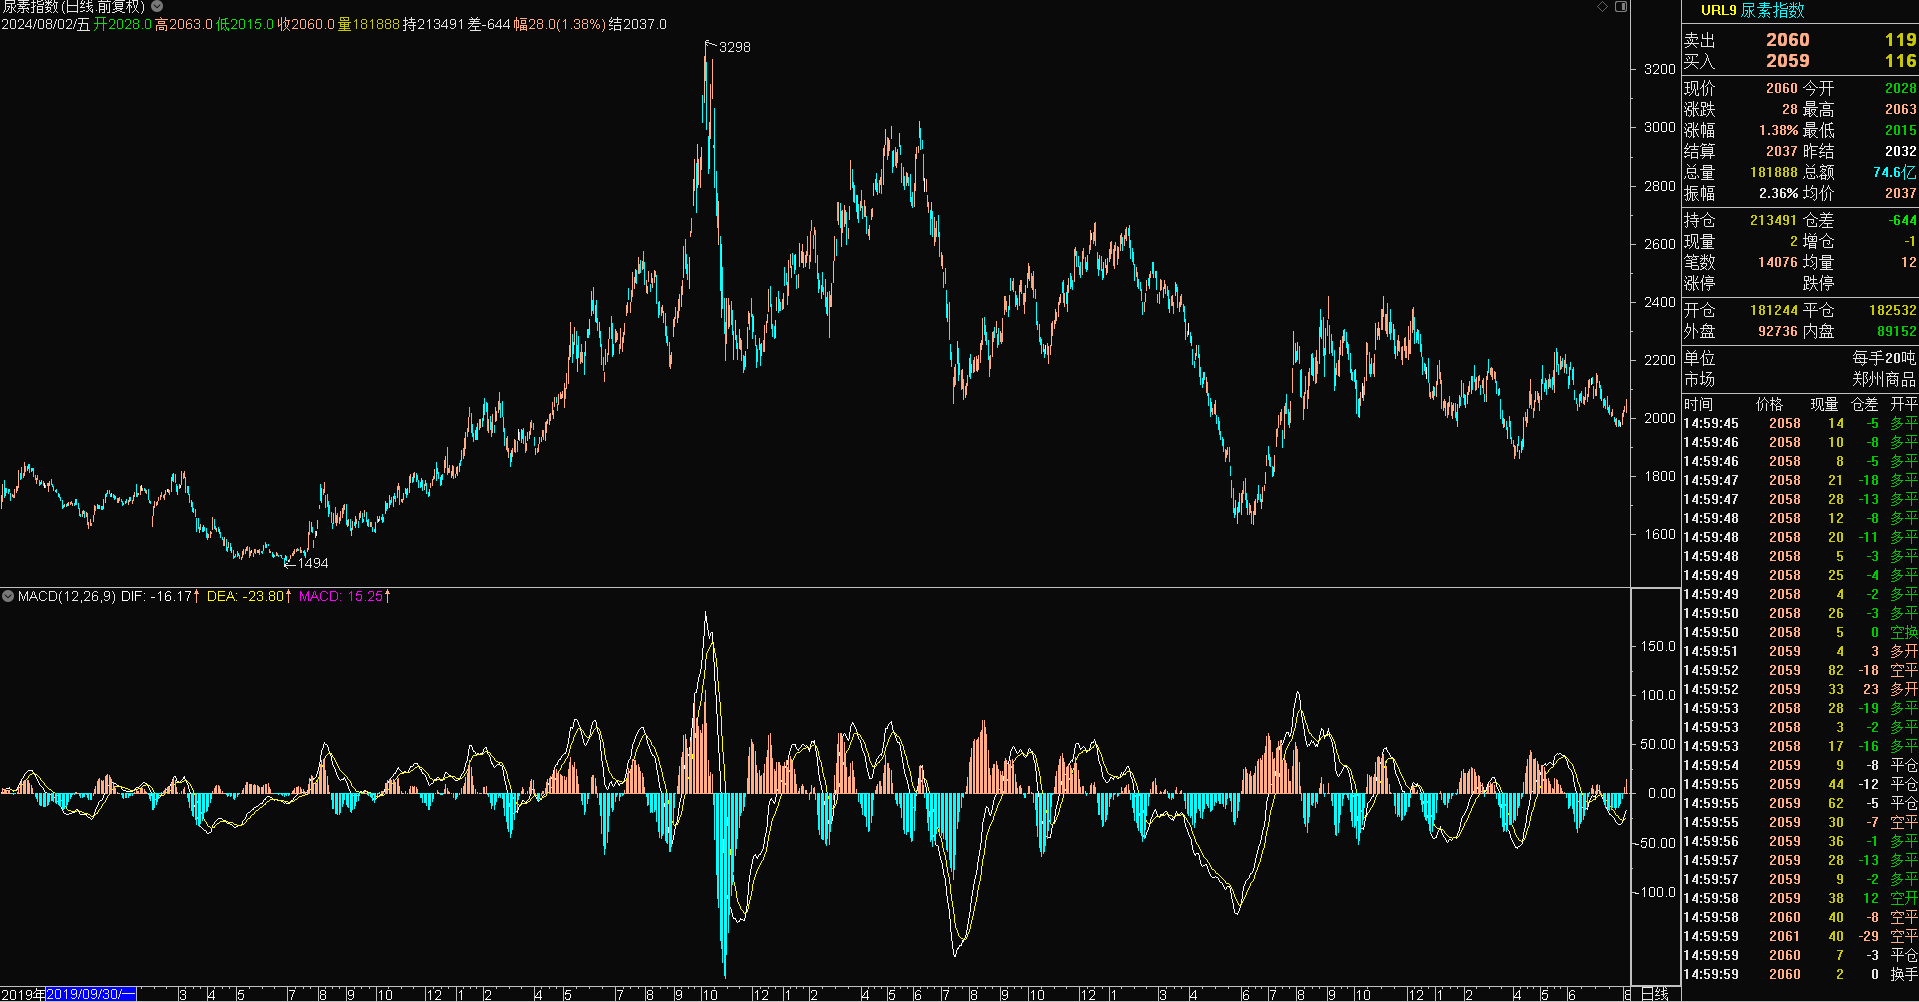Click the 时间 column header in trades list

[x=1698, y=404]
